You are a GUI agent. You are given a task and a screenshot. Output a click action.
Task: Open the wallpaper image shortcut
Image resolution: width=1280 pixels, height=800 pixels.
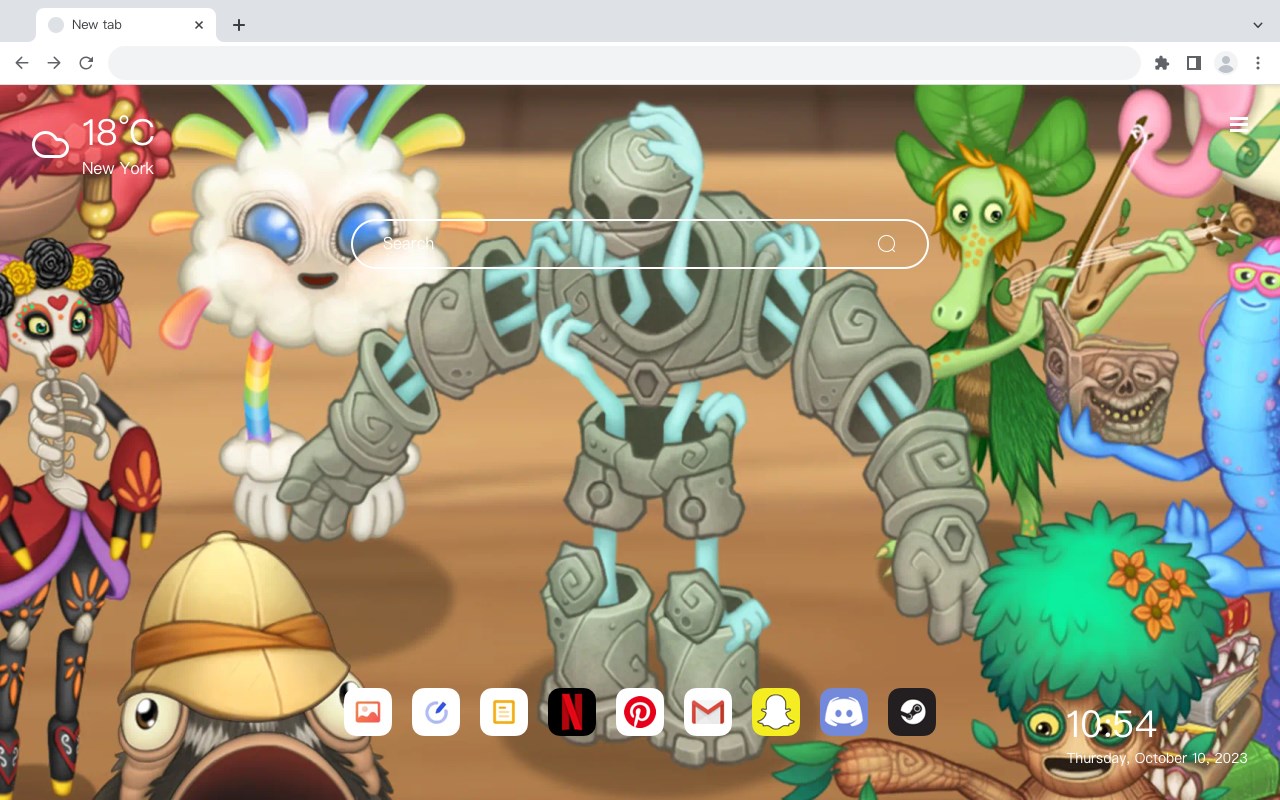point(368,712)
